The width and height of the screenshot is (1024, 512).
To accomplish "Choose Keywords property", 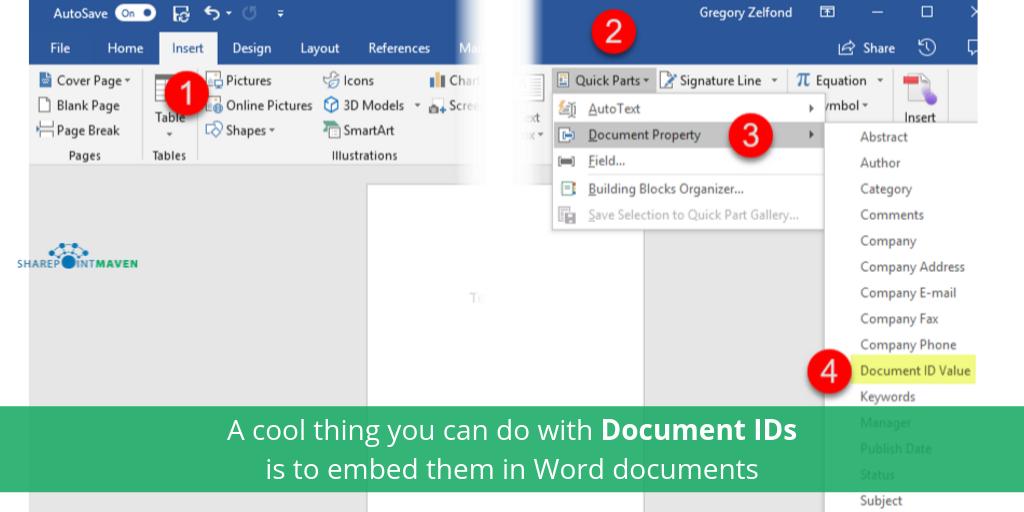I will tap(887, 396).
